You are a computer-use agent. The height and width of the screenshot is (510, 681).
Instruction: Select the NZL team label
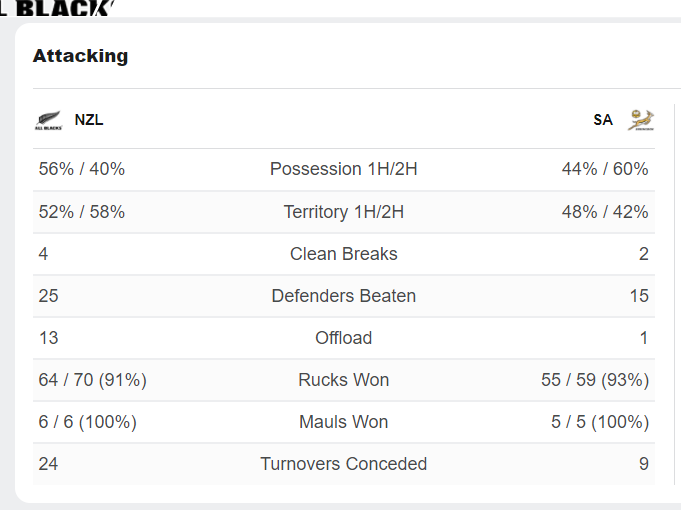89,120
